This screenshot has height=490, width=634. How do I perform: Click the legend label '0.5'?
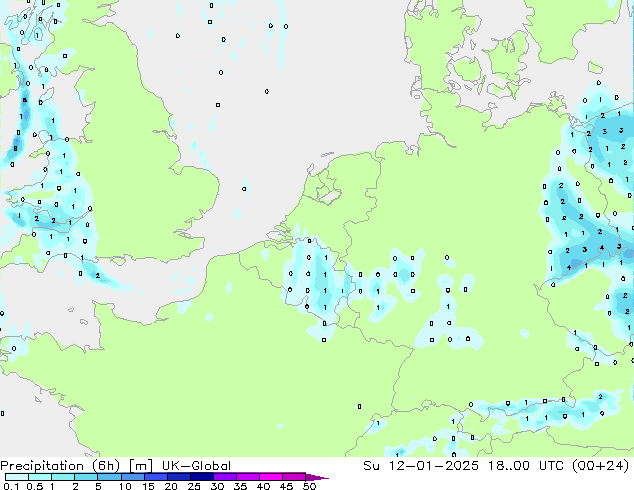(34, 486)
